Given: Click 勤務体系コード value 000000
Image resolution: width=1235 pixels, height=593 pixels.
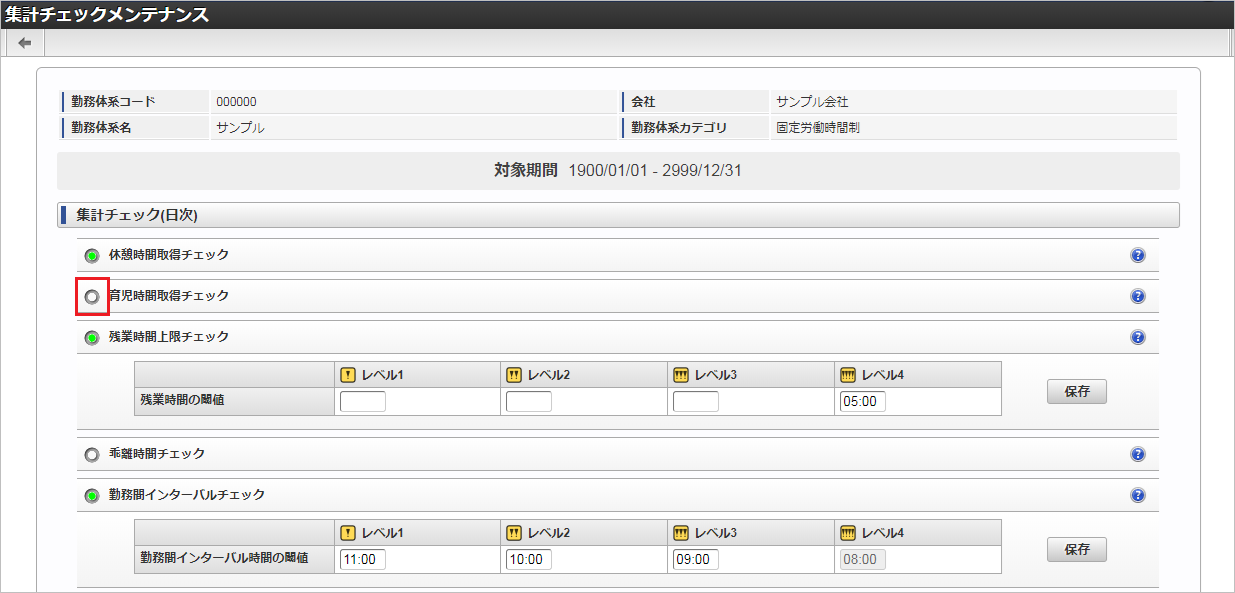Looking at the screenshot, I should 237,102.
